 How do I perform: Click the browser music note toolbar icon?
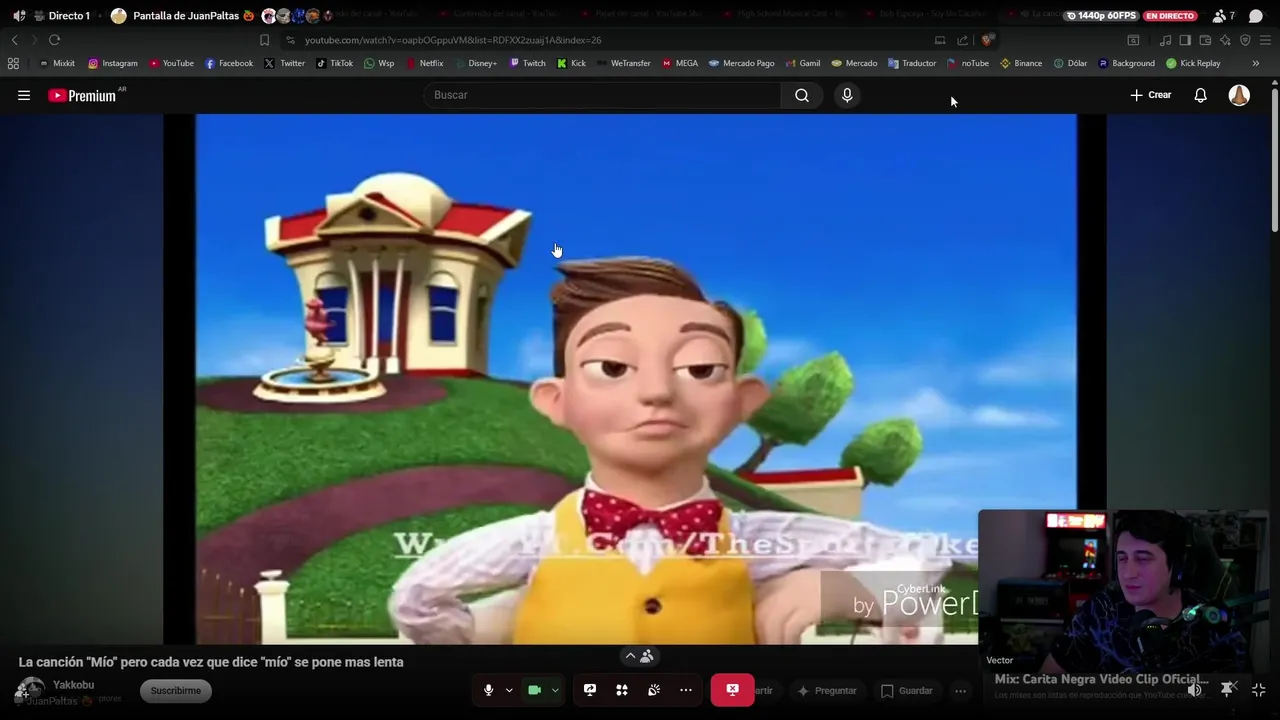tap(1165, 40)
